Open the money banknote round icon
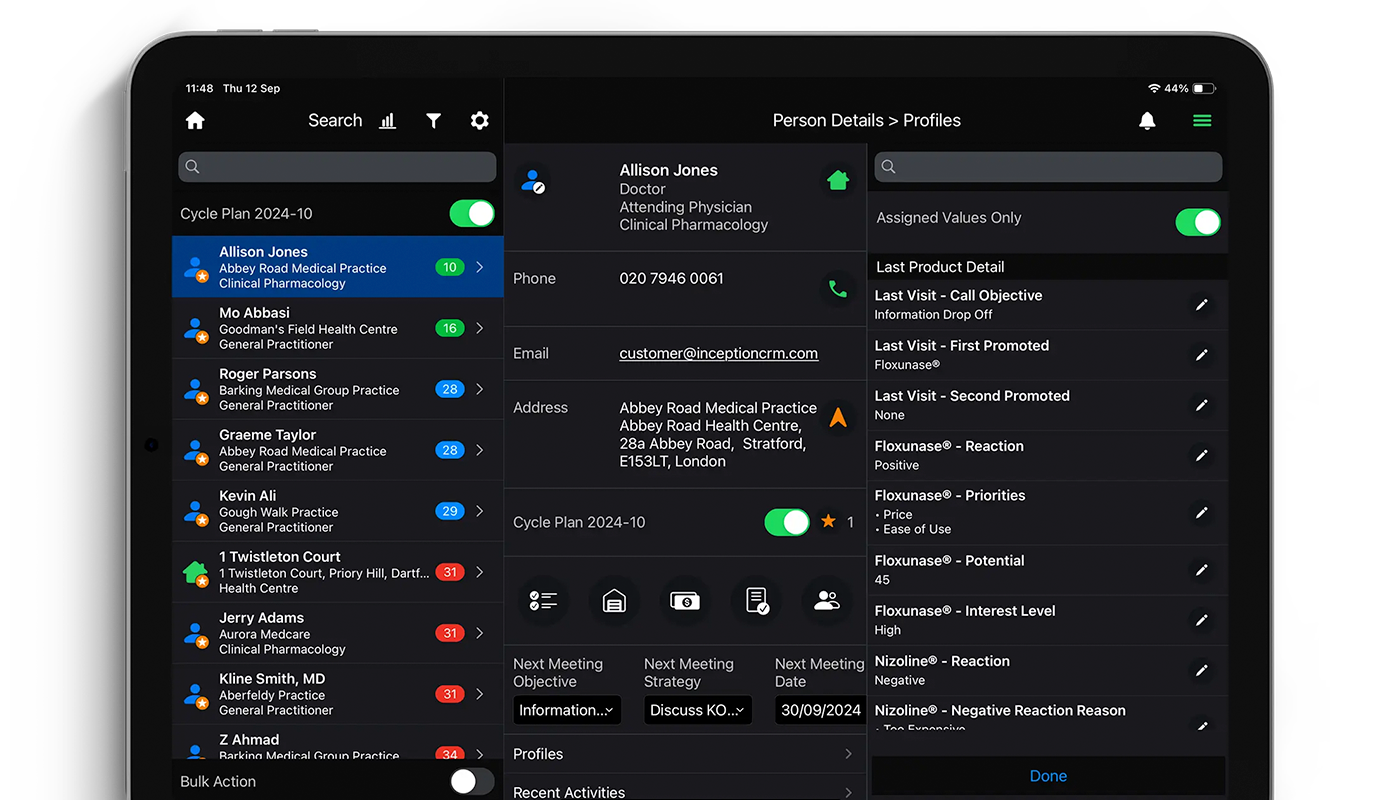1400x800 pixels. (x=685, y=601)
